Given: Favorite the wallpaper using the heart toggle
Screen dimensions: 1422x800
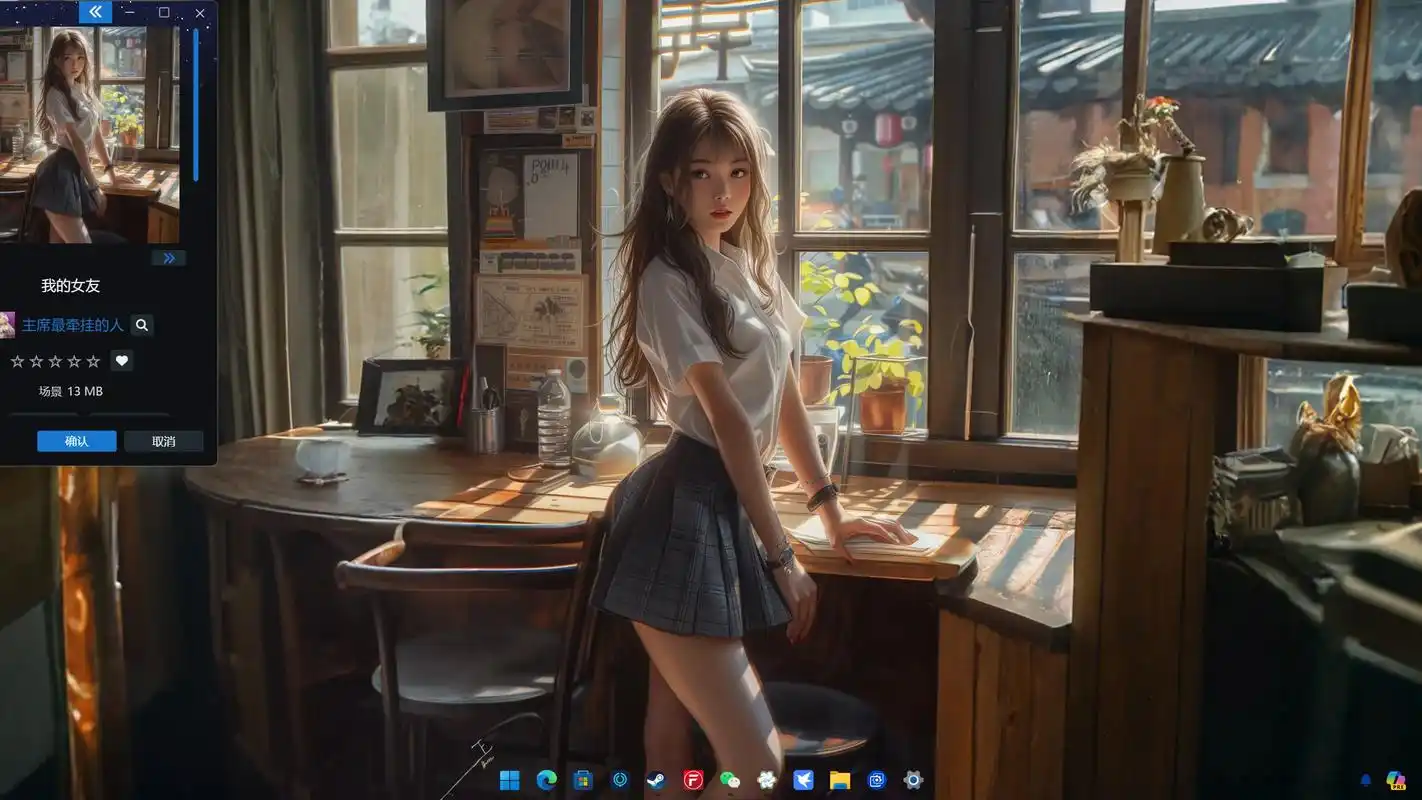Looking at the screenshot, I should [x=121, y=360].
